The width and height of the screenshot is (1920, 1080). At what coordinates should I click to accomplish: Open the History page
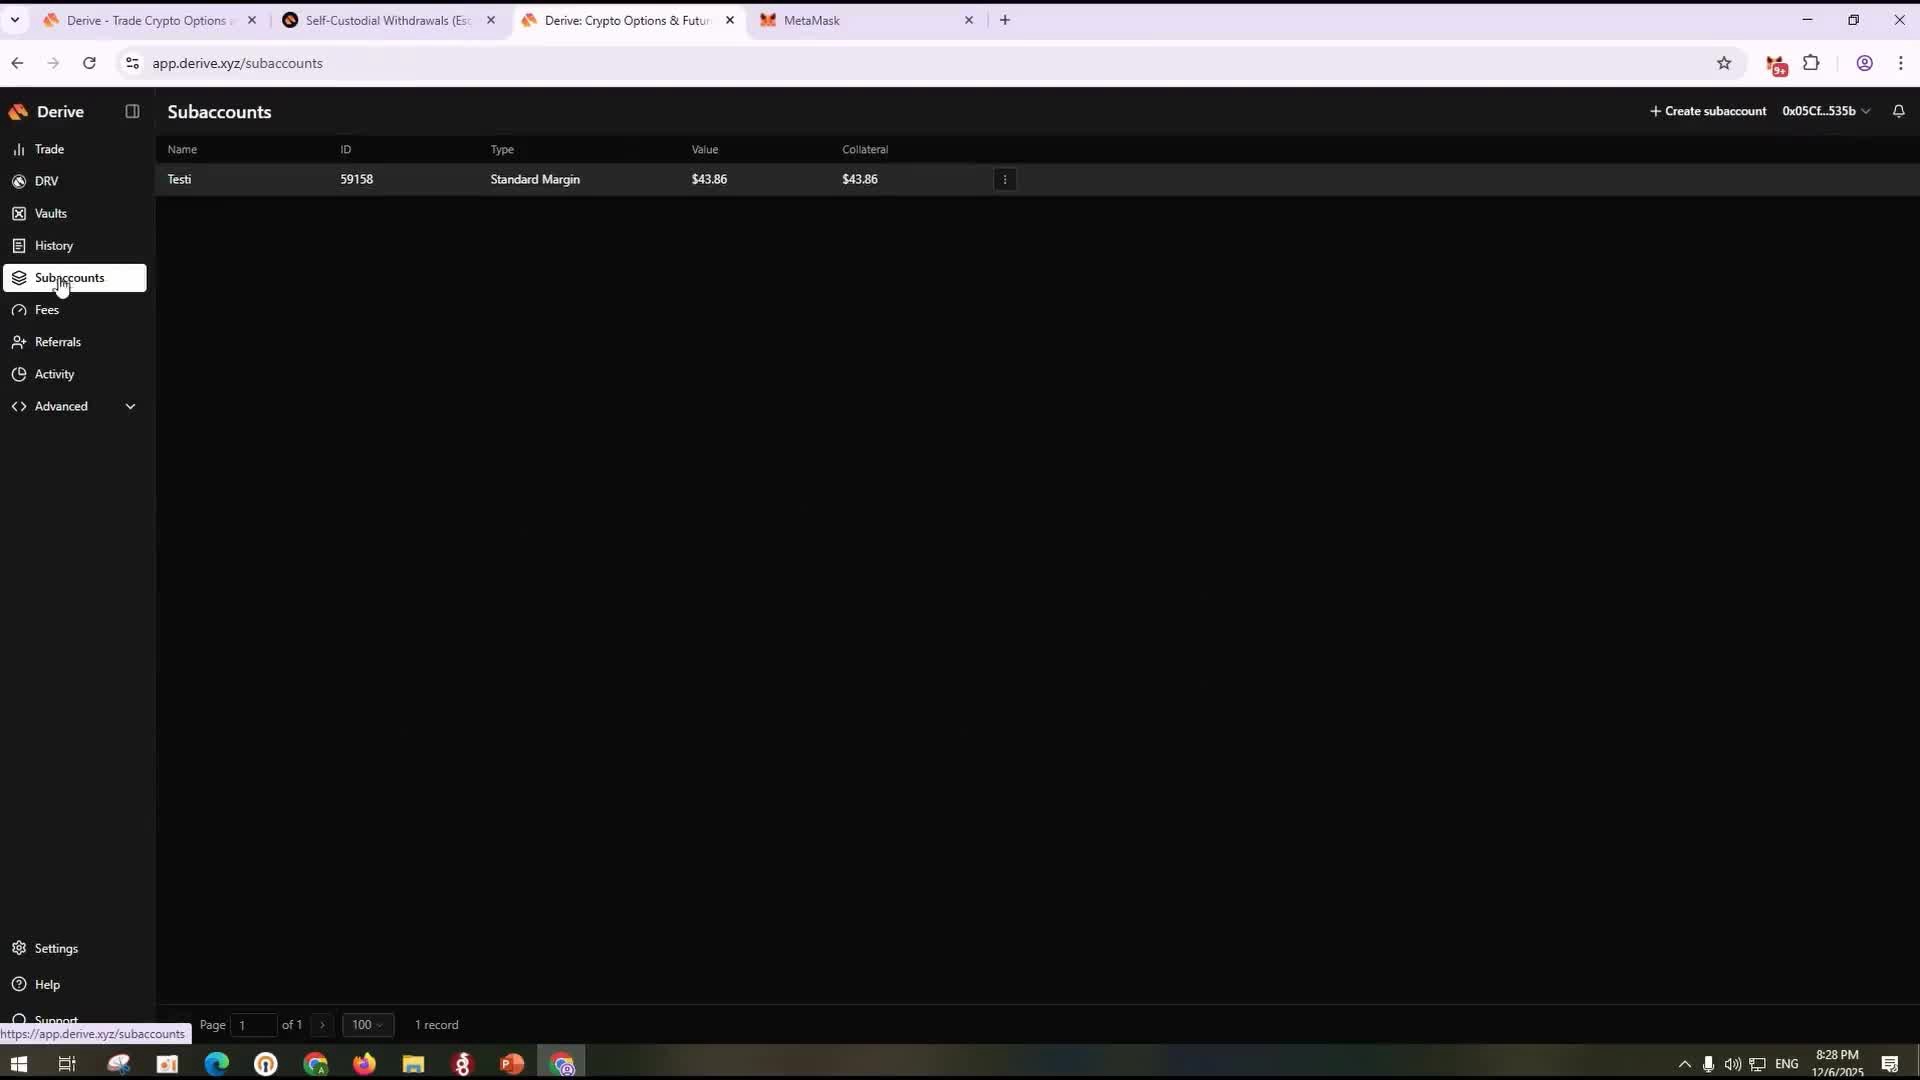pos(53,245)
